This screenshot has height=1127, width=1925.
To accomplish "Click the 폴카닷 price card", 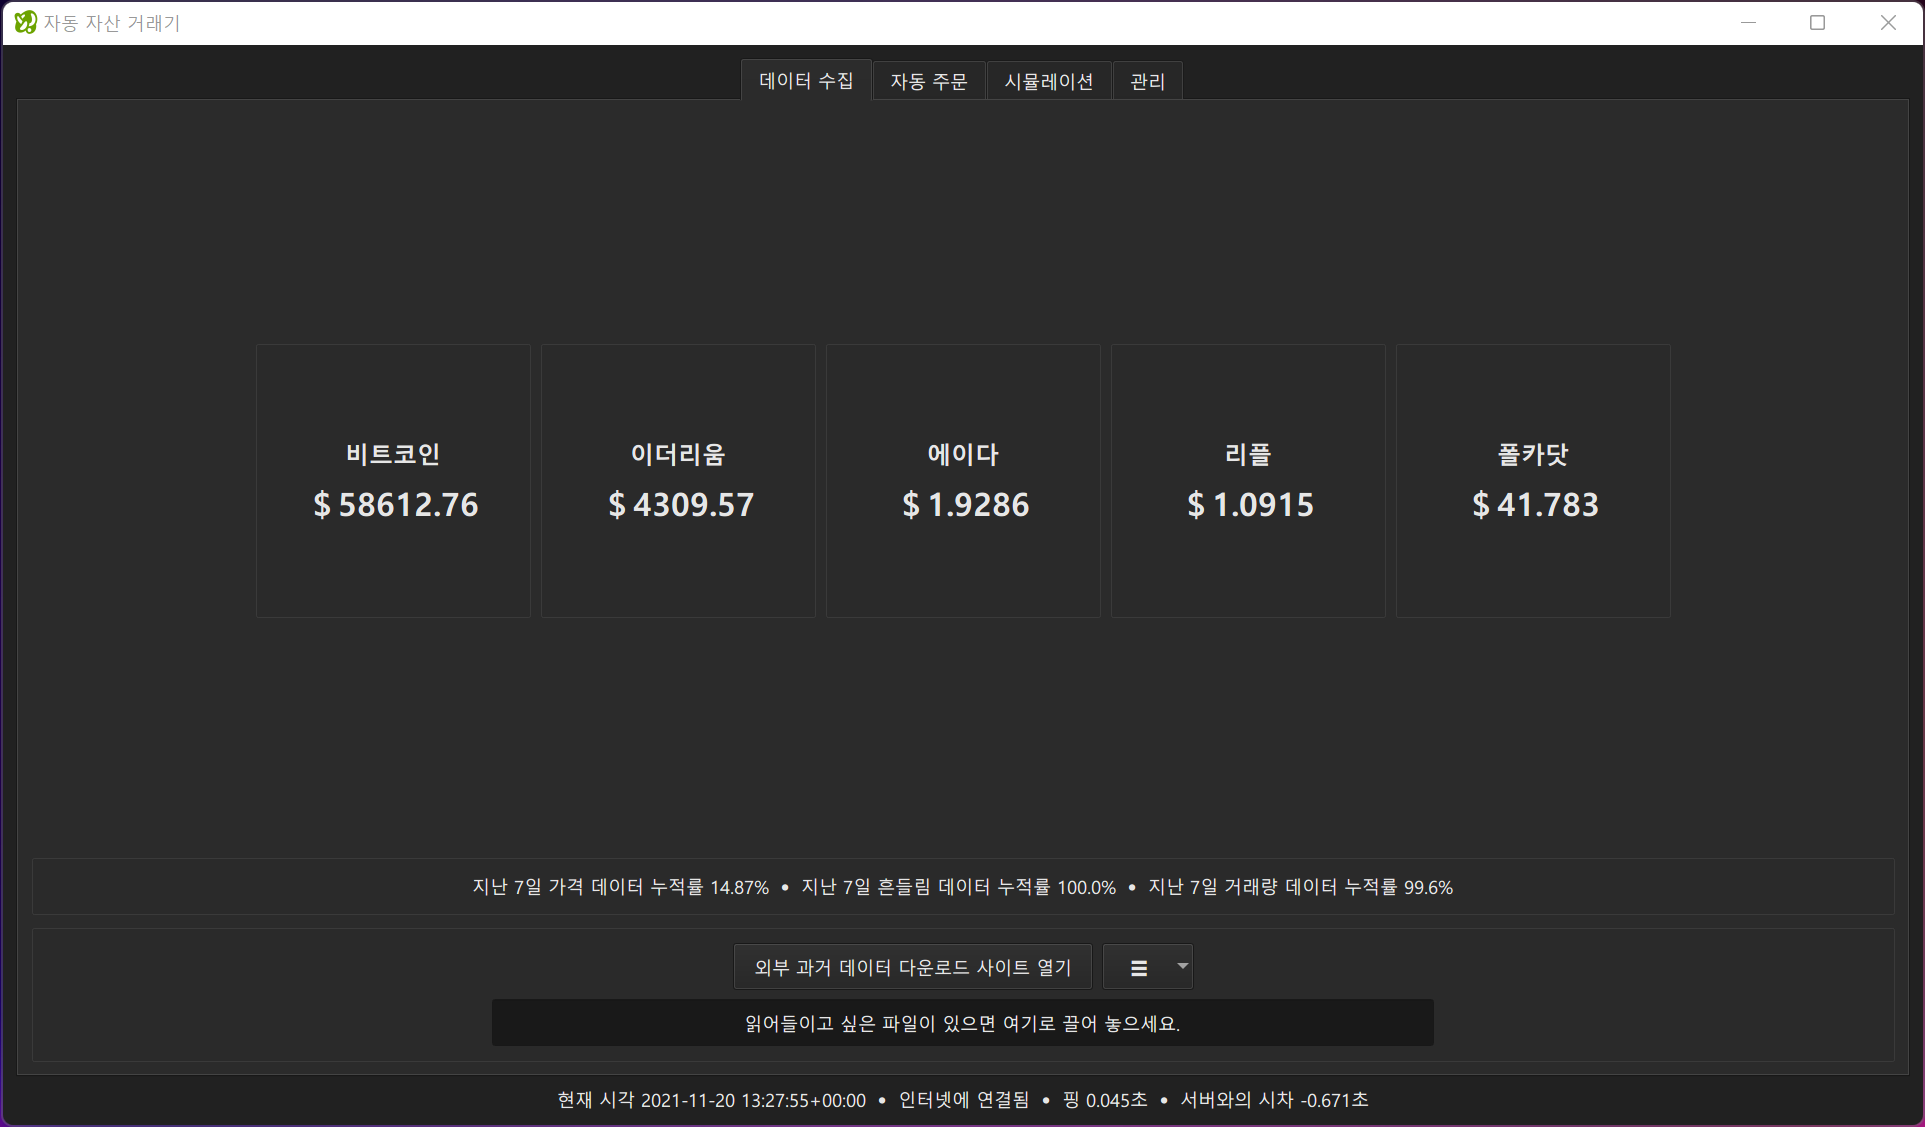I will click(x=1533, y=481).
